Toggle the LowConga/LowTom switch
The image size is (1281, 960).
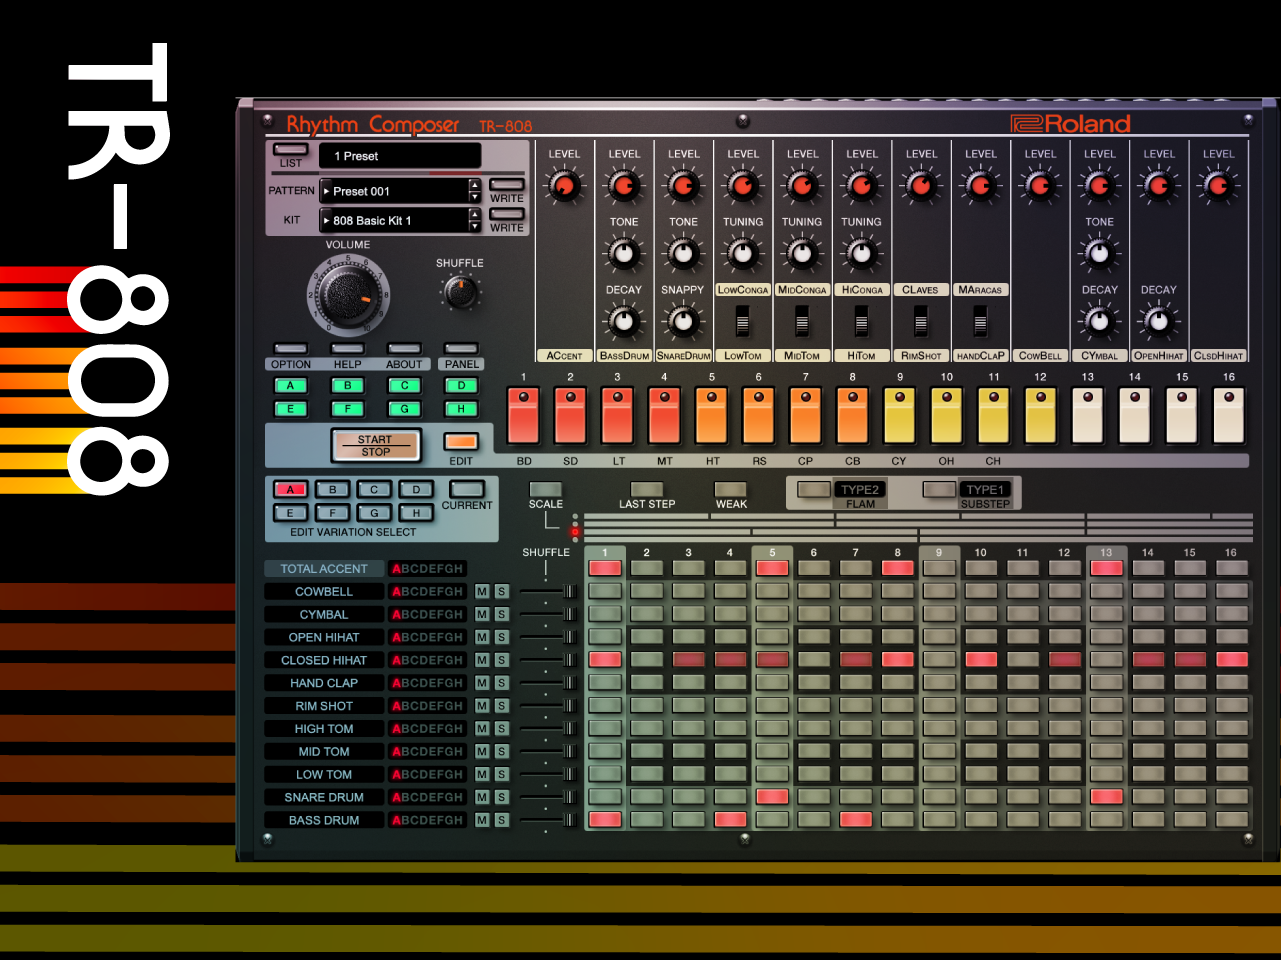click(x=742, y=321)
